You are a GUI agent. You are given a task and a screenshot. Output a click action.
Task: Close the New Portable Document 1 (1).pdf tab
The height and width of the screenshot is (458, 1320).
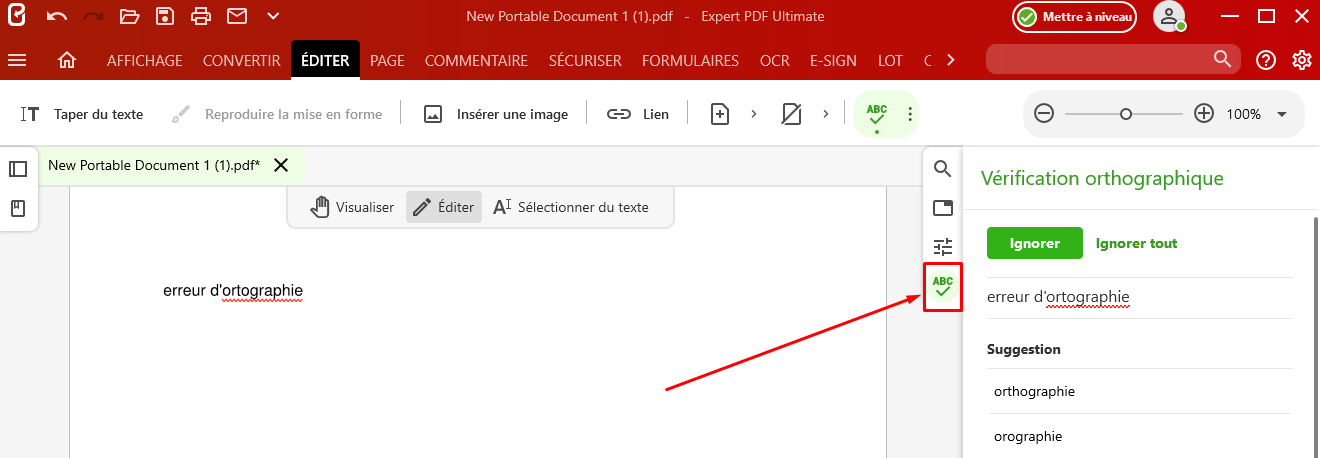[281, 165]
